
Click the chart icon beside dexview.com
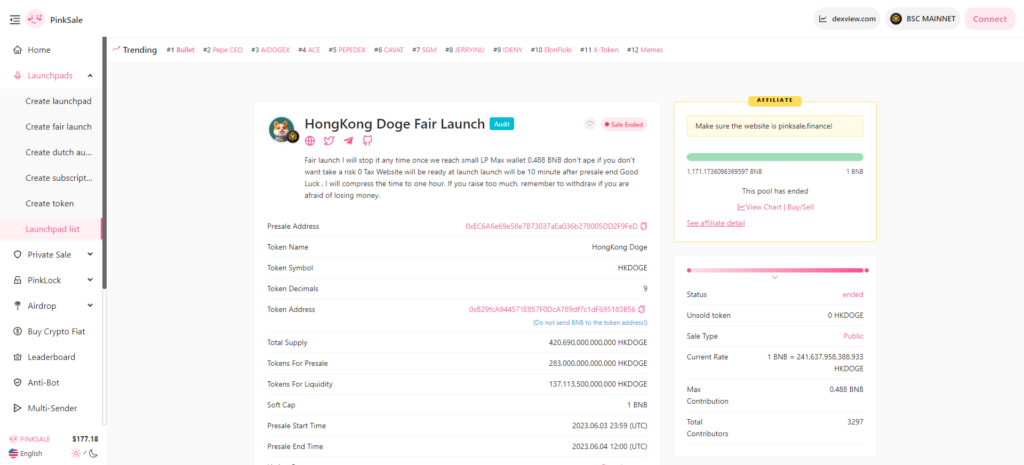[824, 19]
